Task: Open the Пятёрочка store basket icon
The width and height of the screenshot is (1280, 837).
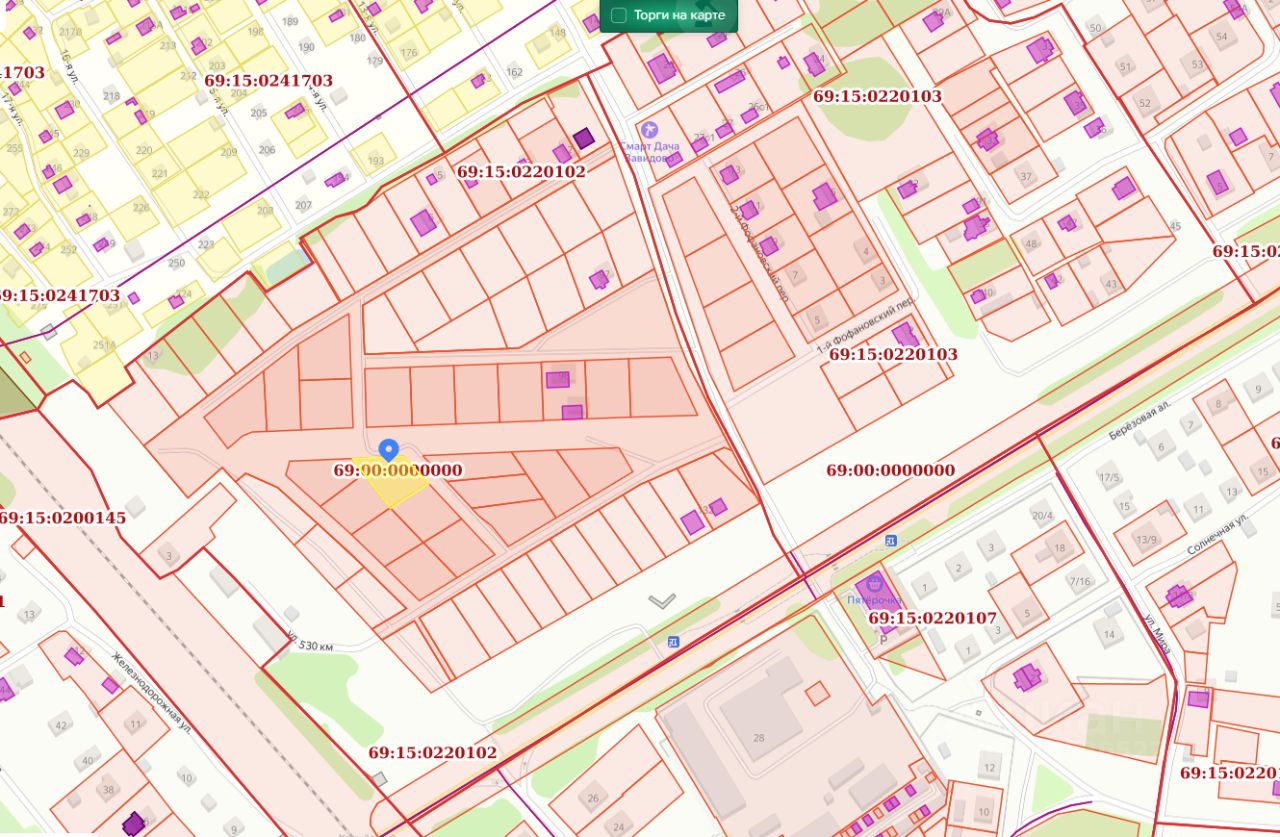Action: tap(876, 582)
